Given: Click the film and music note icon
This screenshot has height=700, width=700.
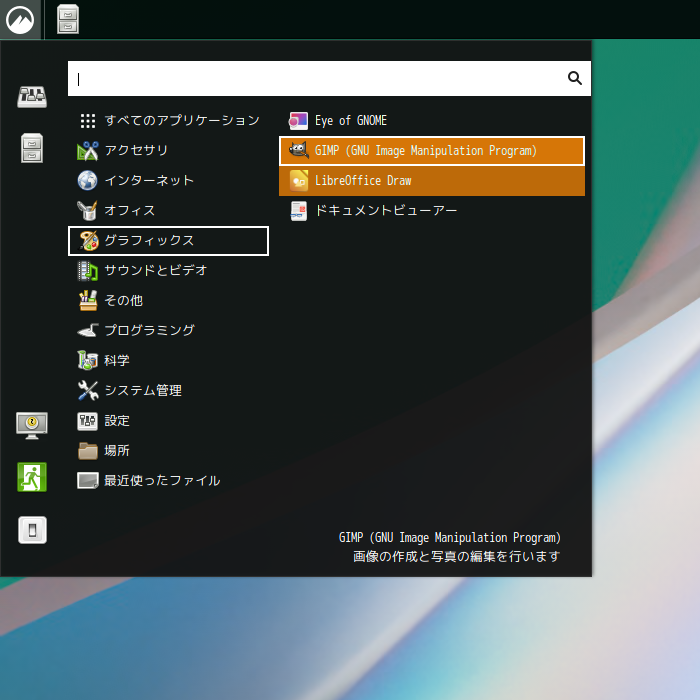Looking at the screenshot, I should pyautogui.click(x=88, y=271).
